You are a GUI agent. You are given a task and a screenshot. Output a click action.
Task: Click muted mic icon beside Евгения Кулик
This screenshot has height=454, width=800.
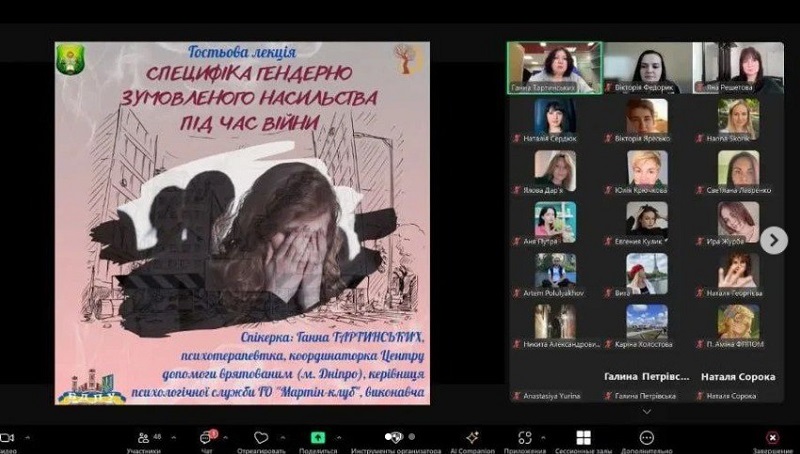click(x=609, y=241)
